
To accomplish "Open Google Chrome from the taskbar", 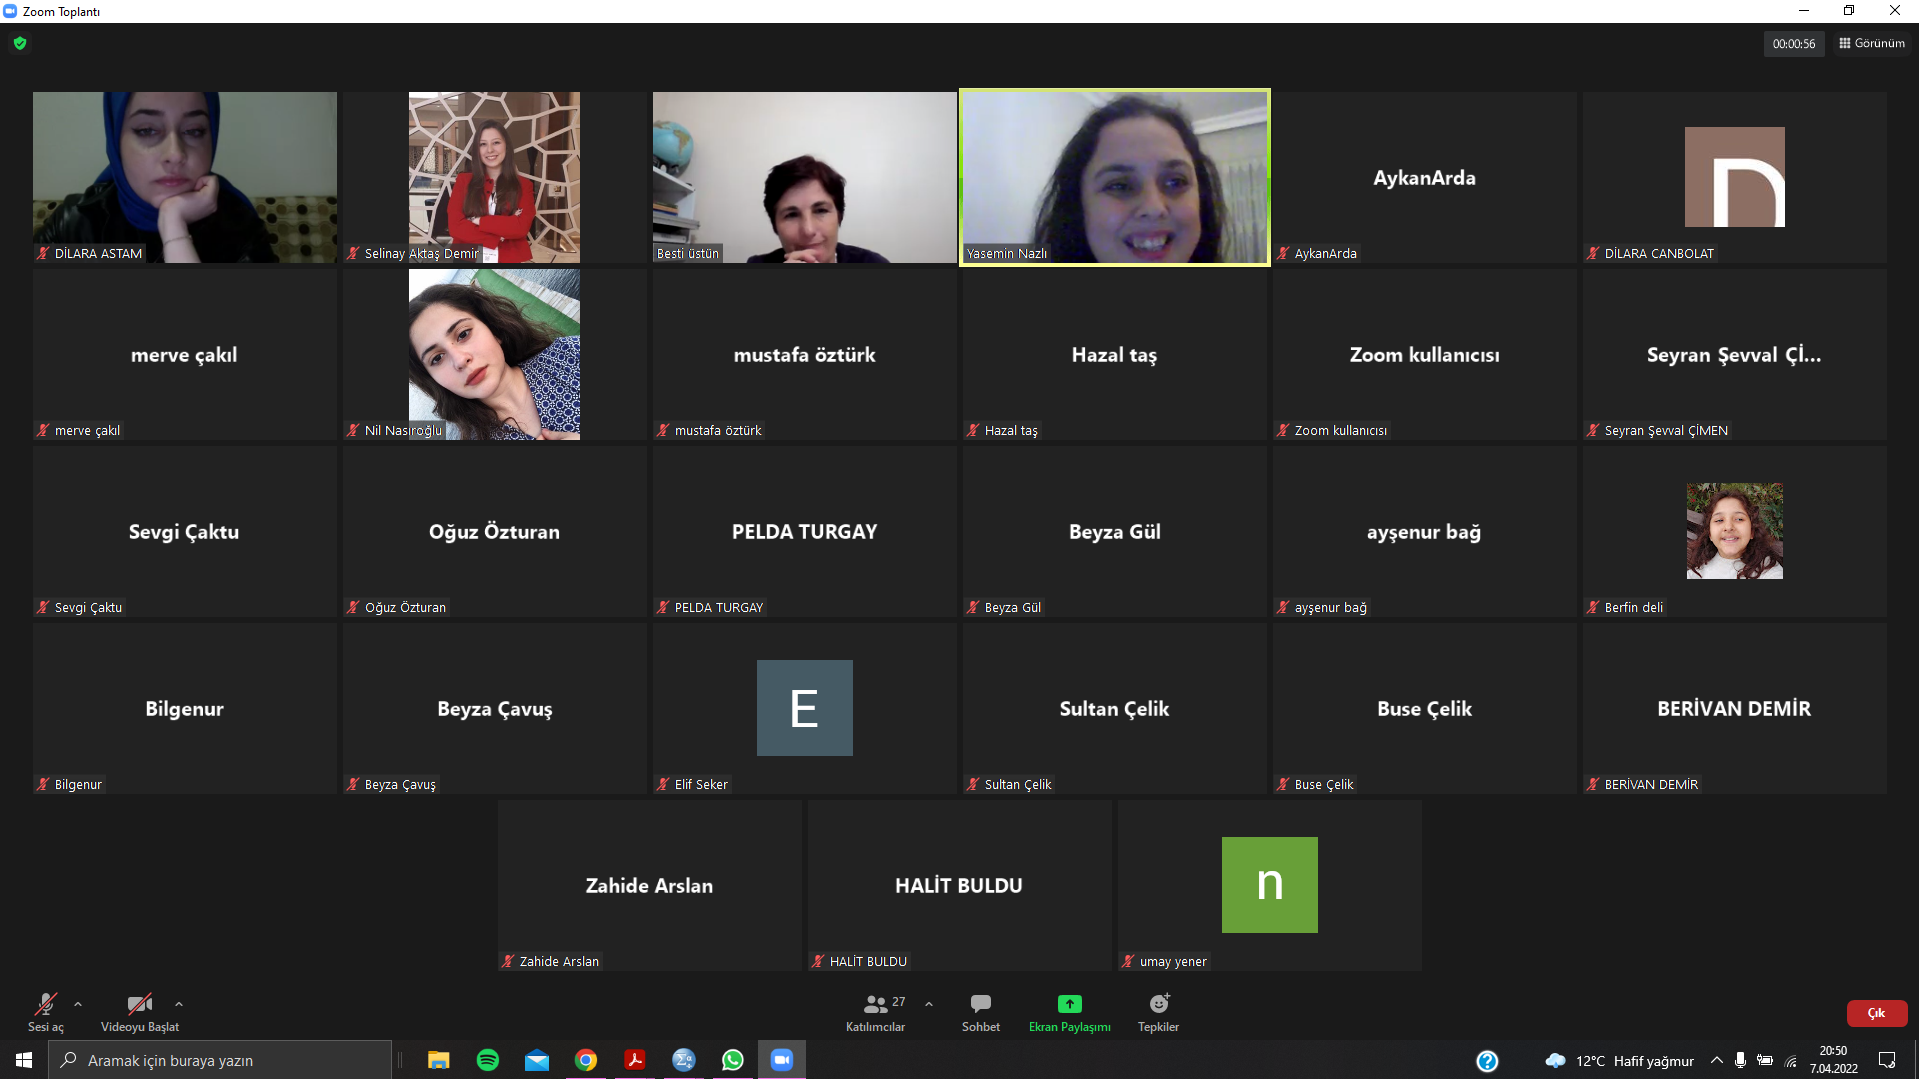I will 586,1060.
